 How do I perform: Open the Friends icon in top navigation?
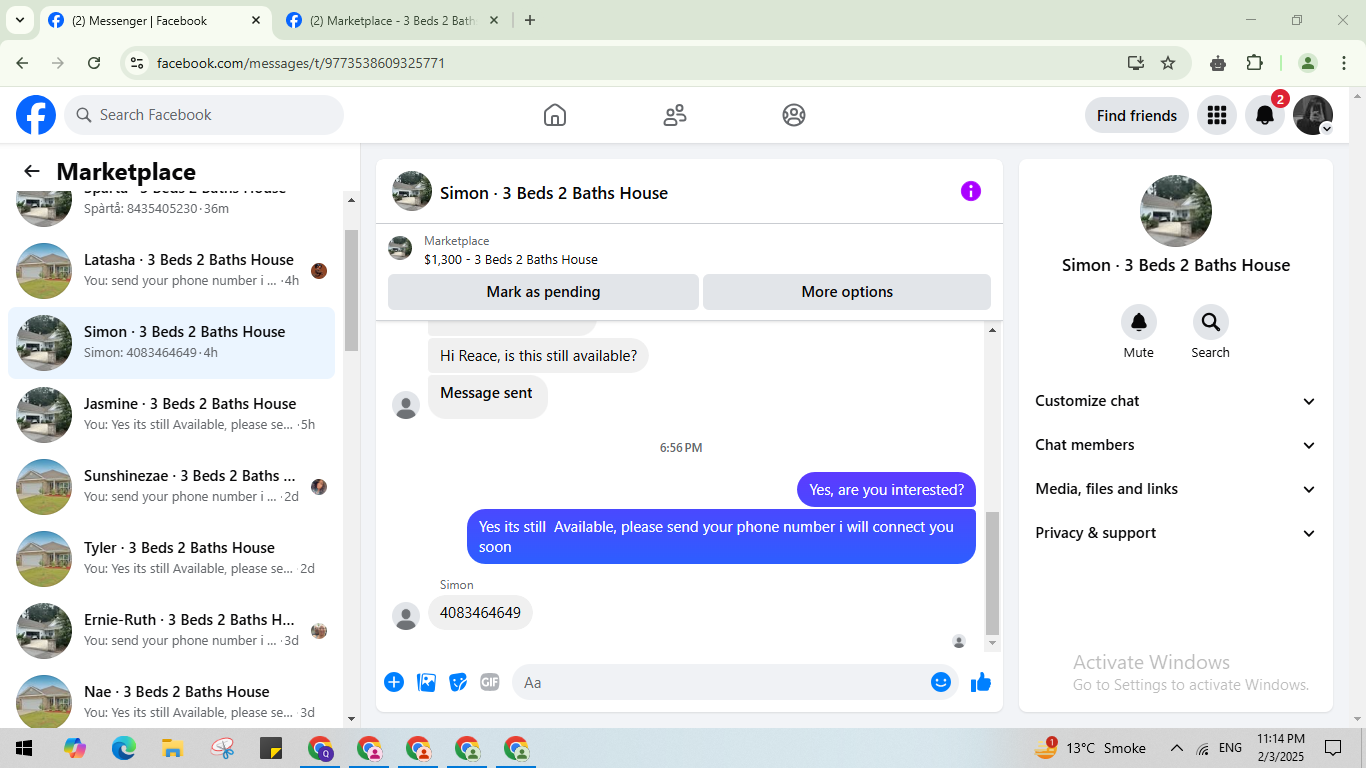(675, 115)
